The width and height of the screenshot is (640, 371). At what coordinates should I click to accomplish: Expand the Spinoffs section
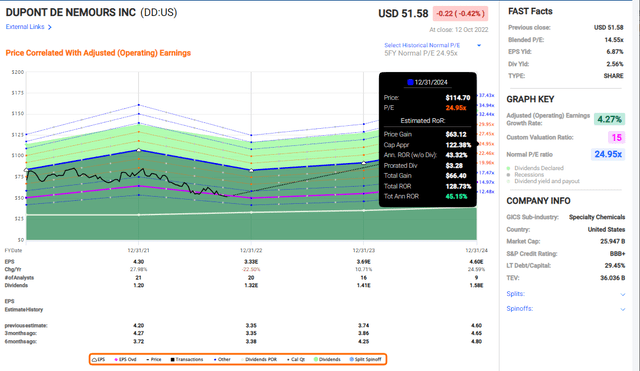520,309
